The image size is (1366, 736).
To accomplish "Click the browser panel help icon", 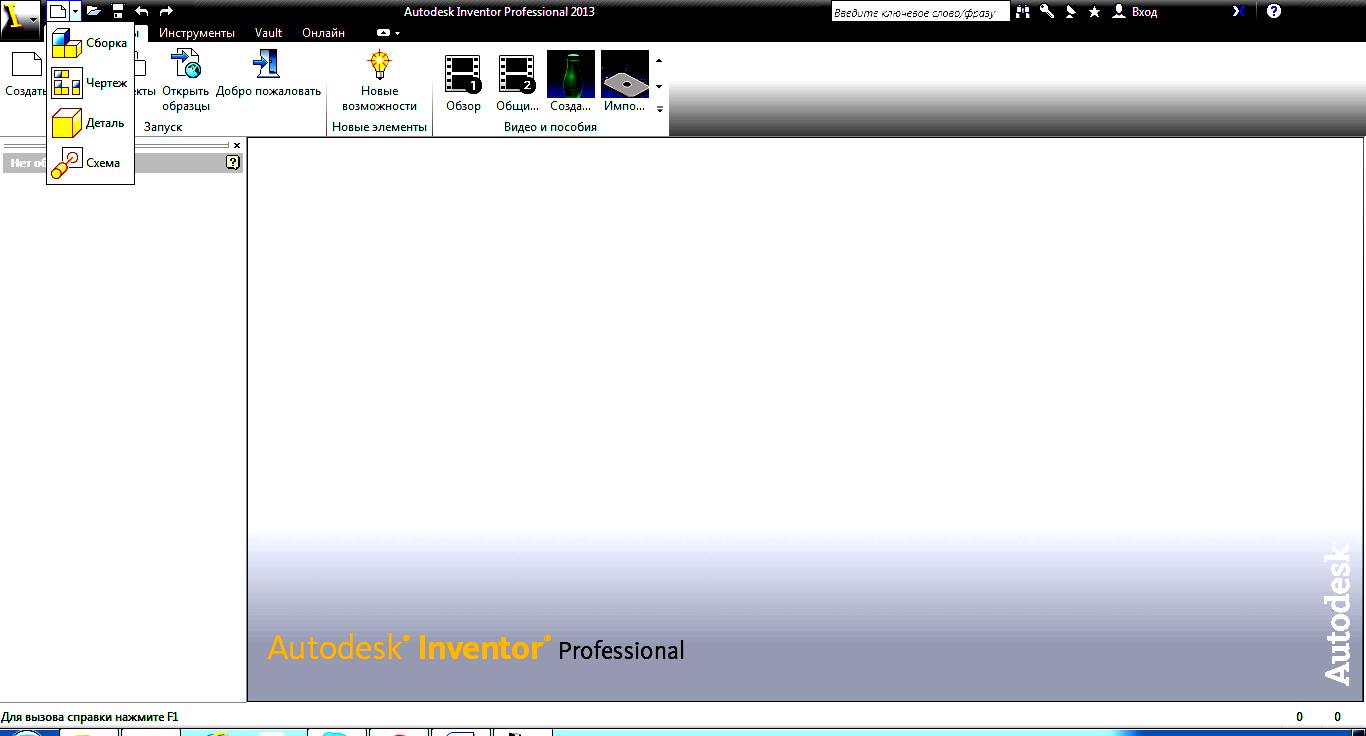I will [234, 162].
